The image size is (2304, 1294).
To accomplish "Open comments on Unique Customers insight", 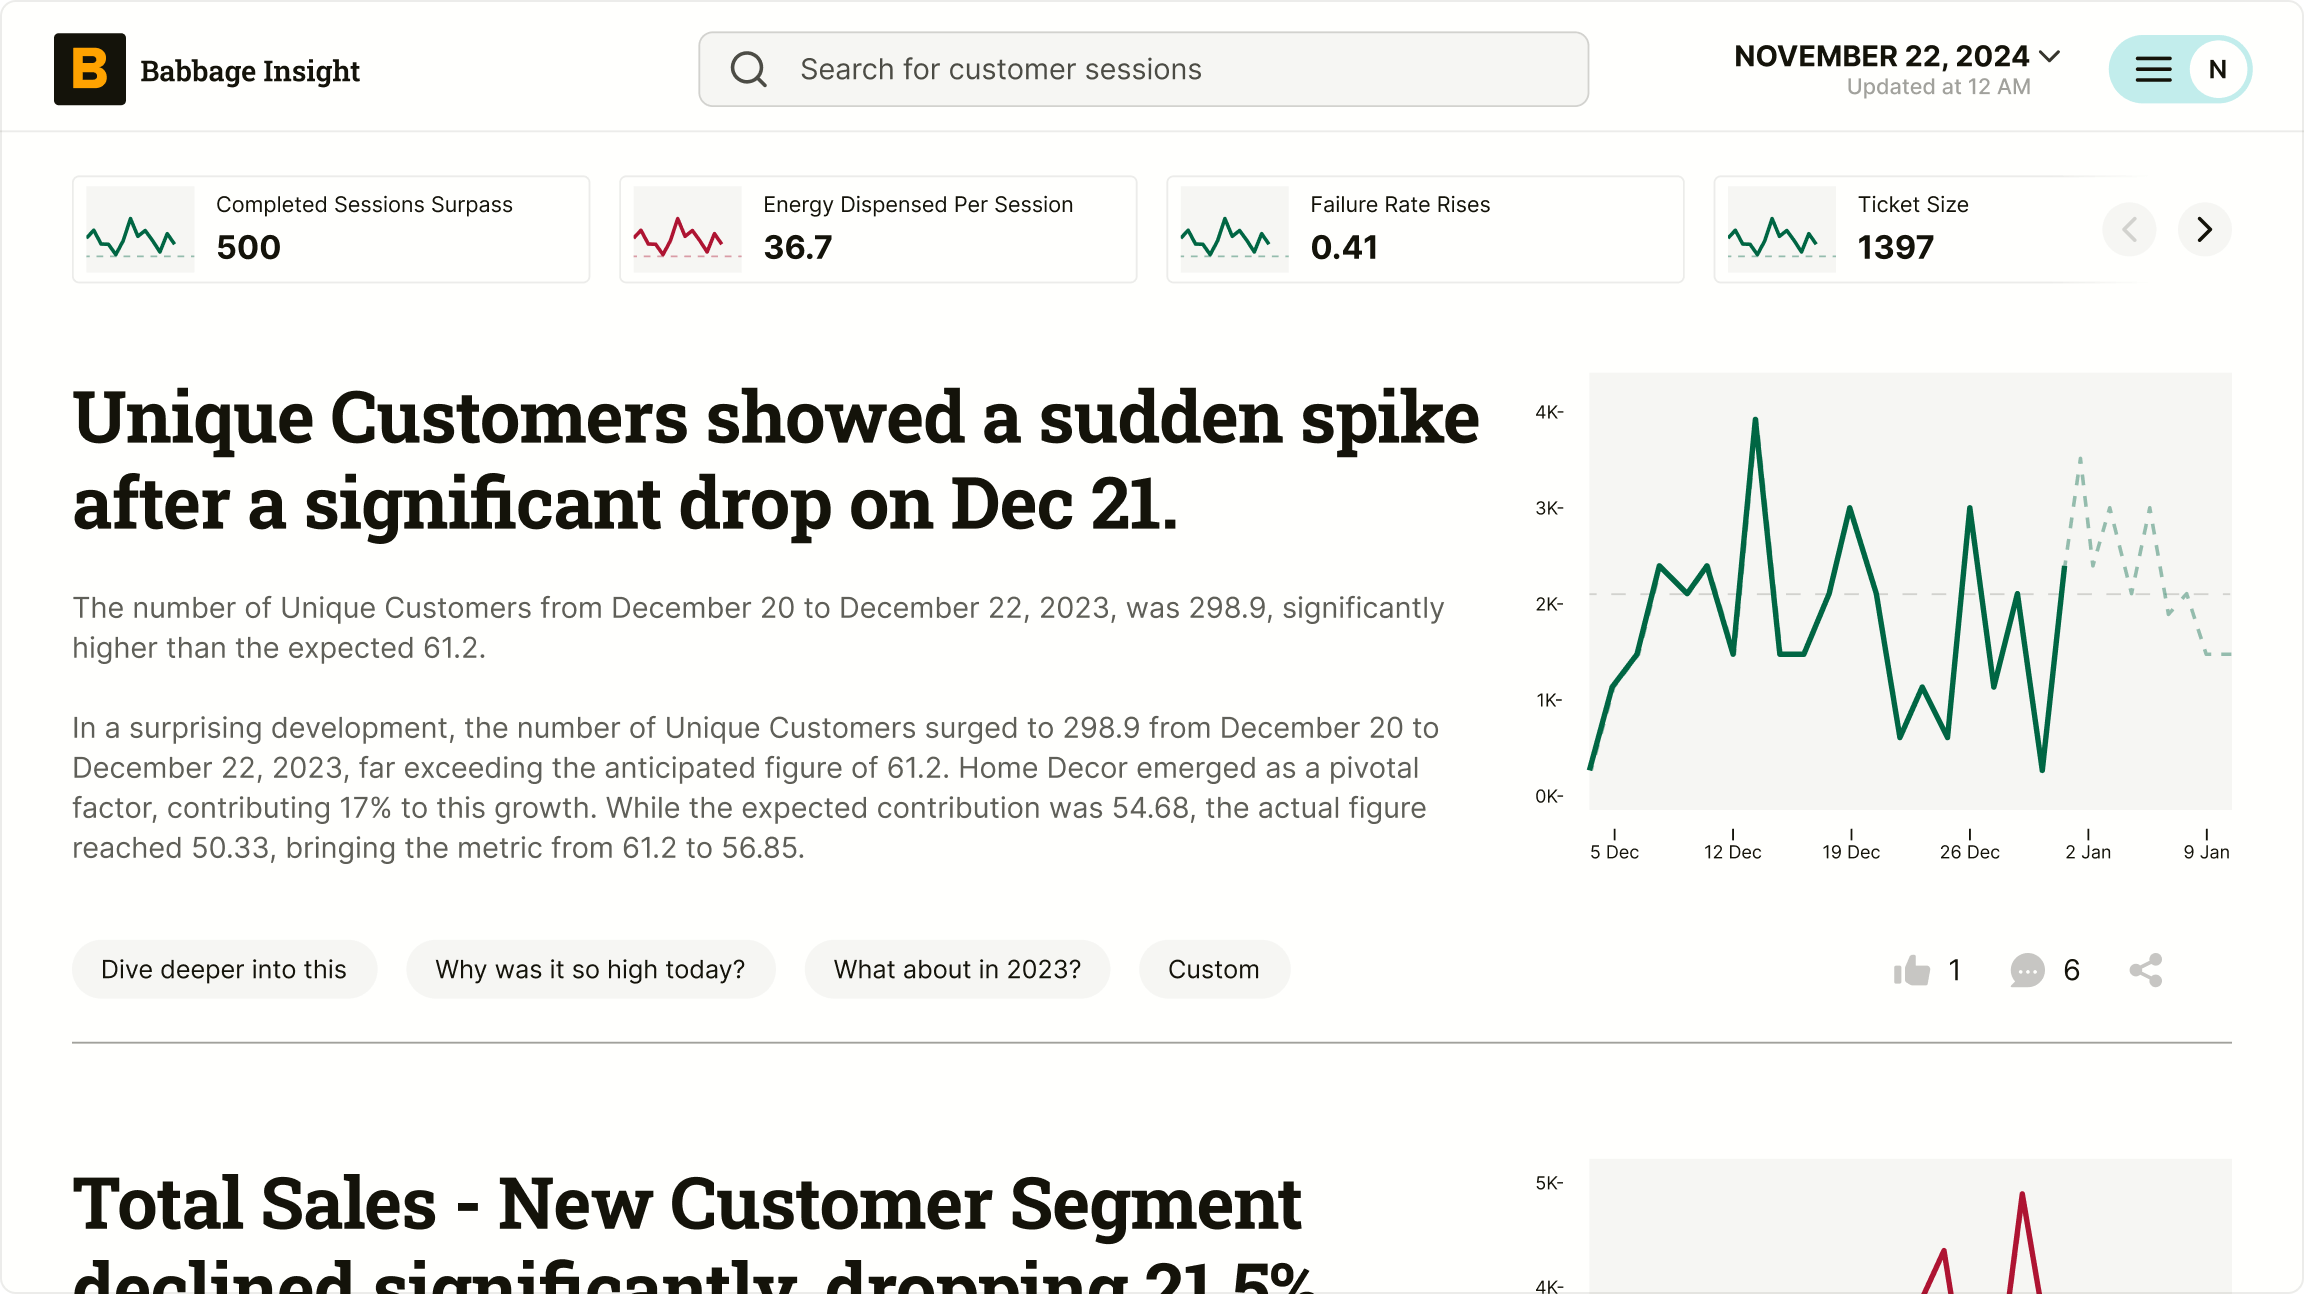I will pos(2027,970).
